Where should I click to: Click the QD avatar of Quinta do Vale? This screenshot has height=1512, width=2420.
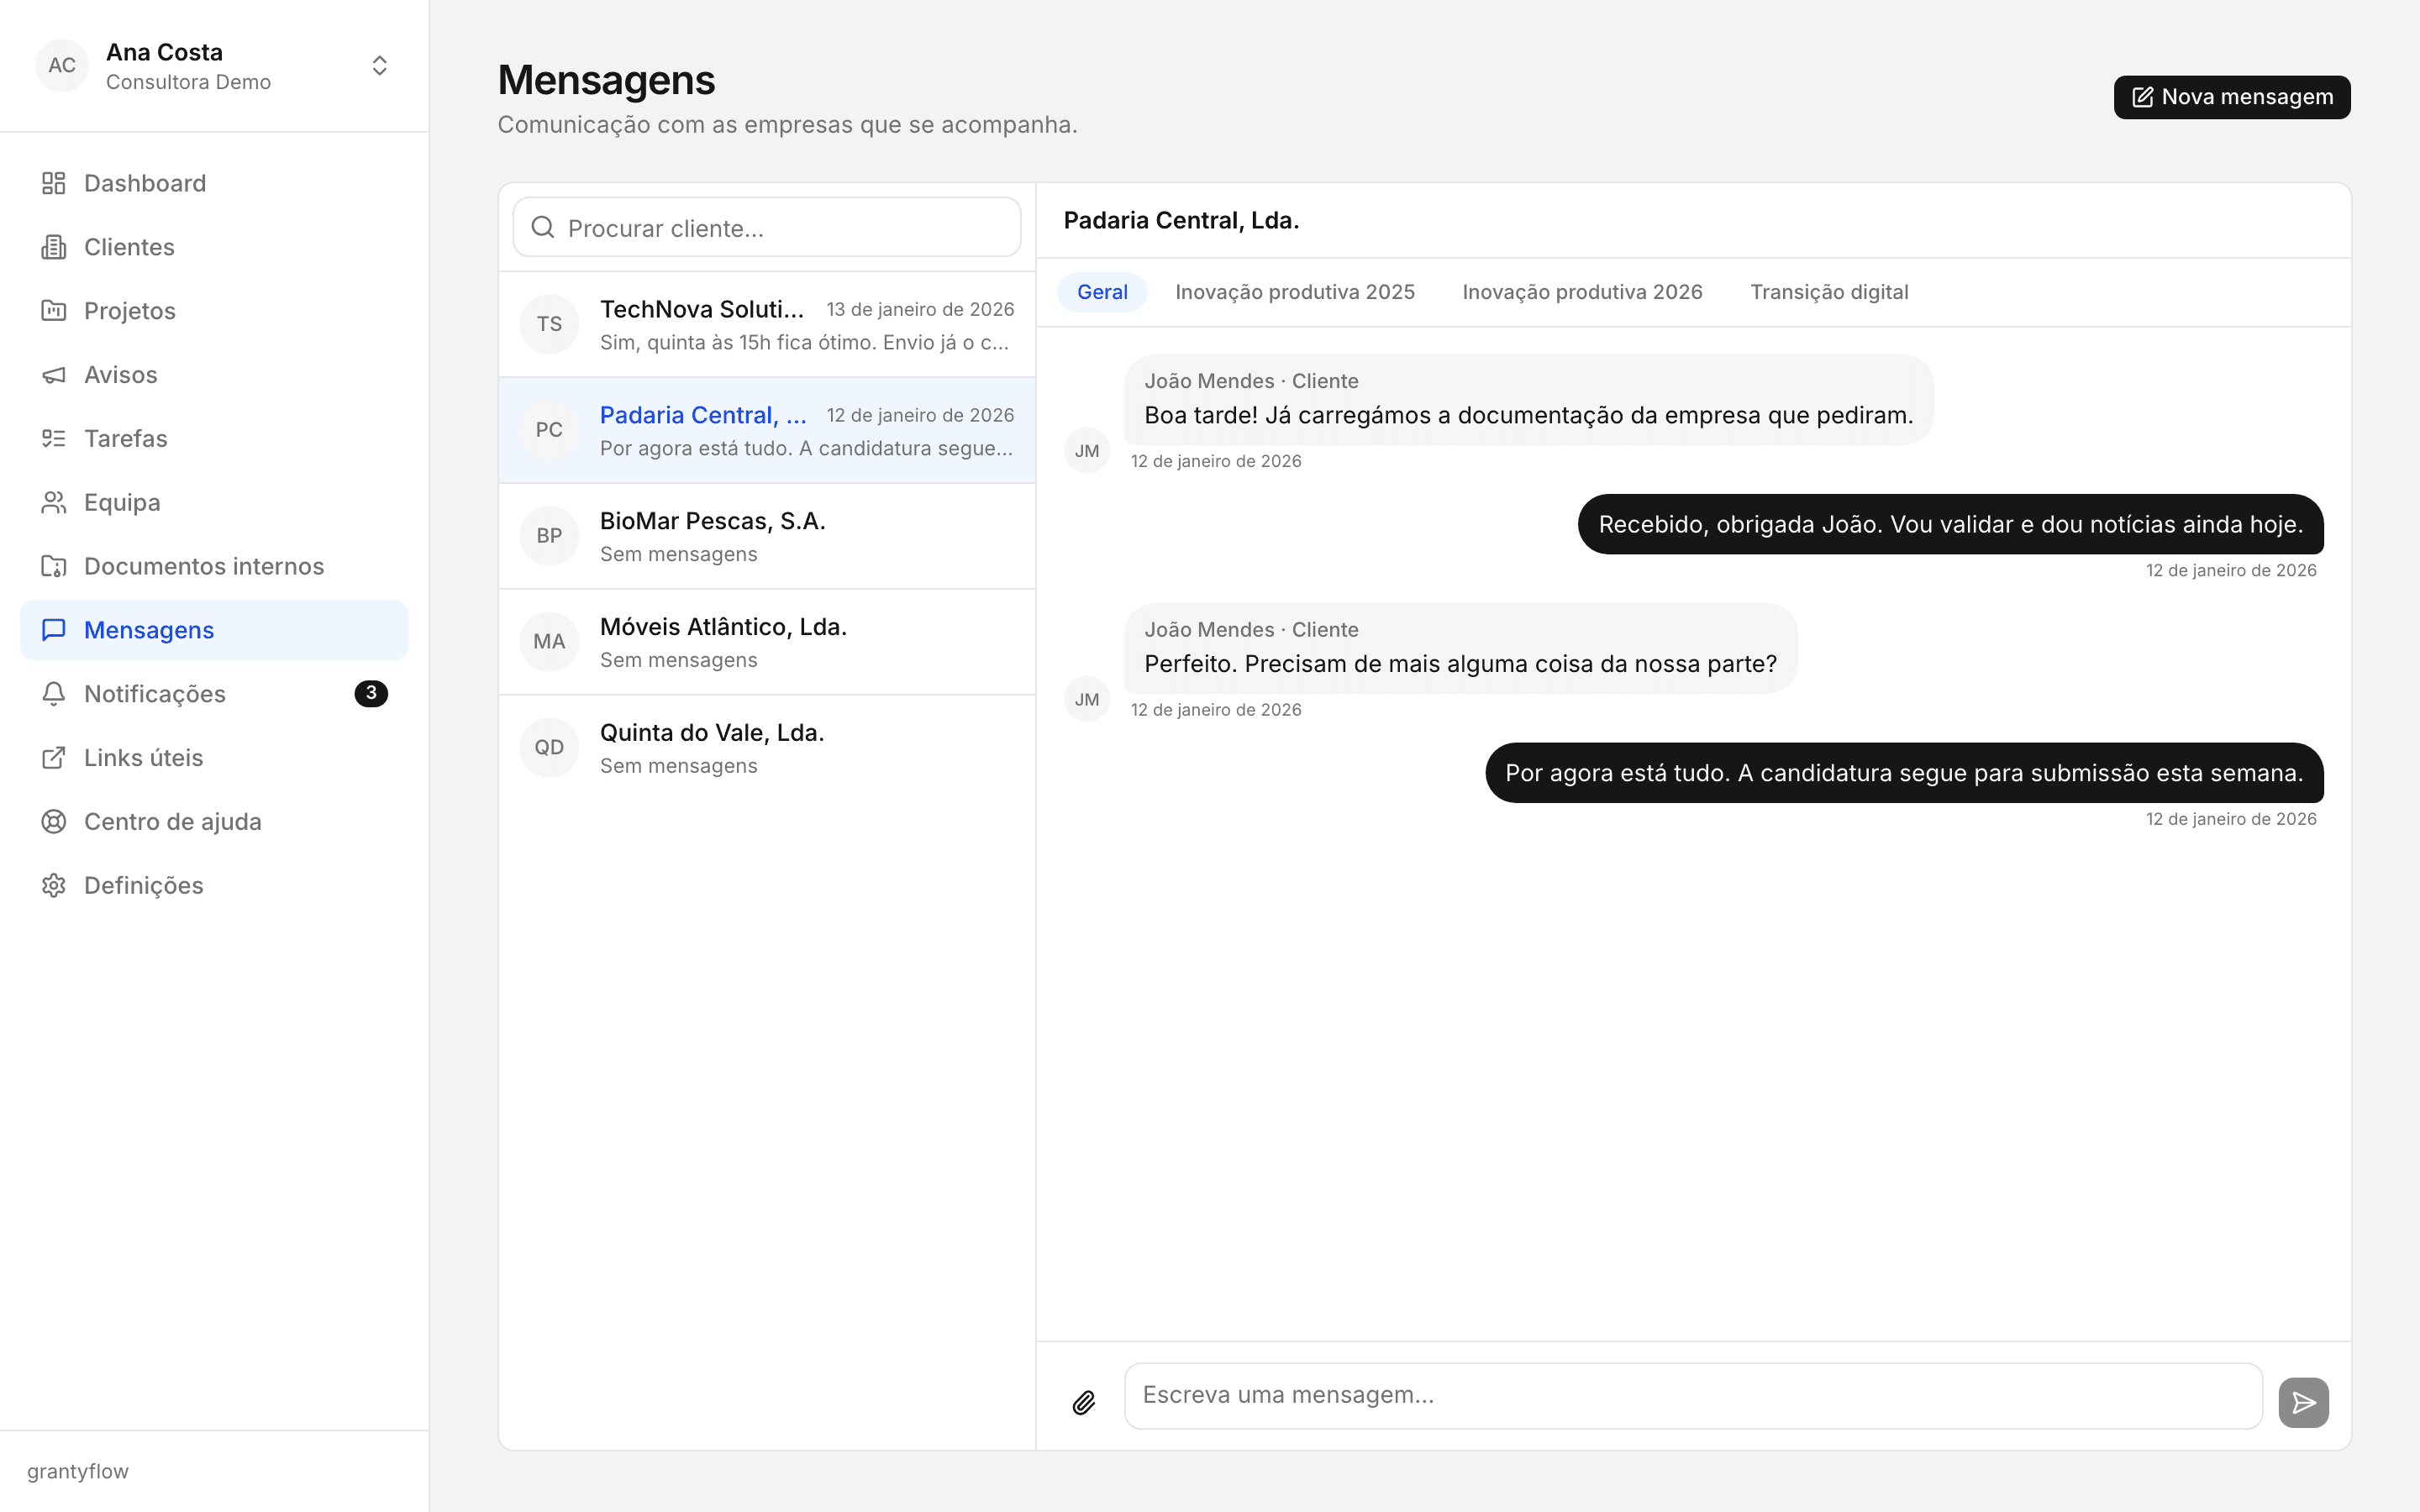point(549,747)
